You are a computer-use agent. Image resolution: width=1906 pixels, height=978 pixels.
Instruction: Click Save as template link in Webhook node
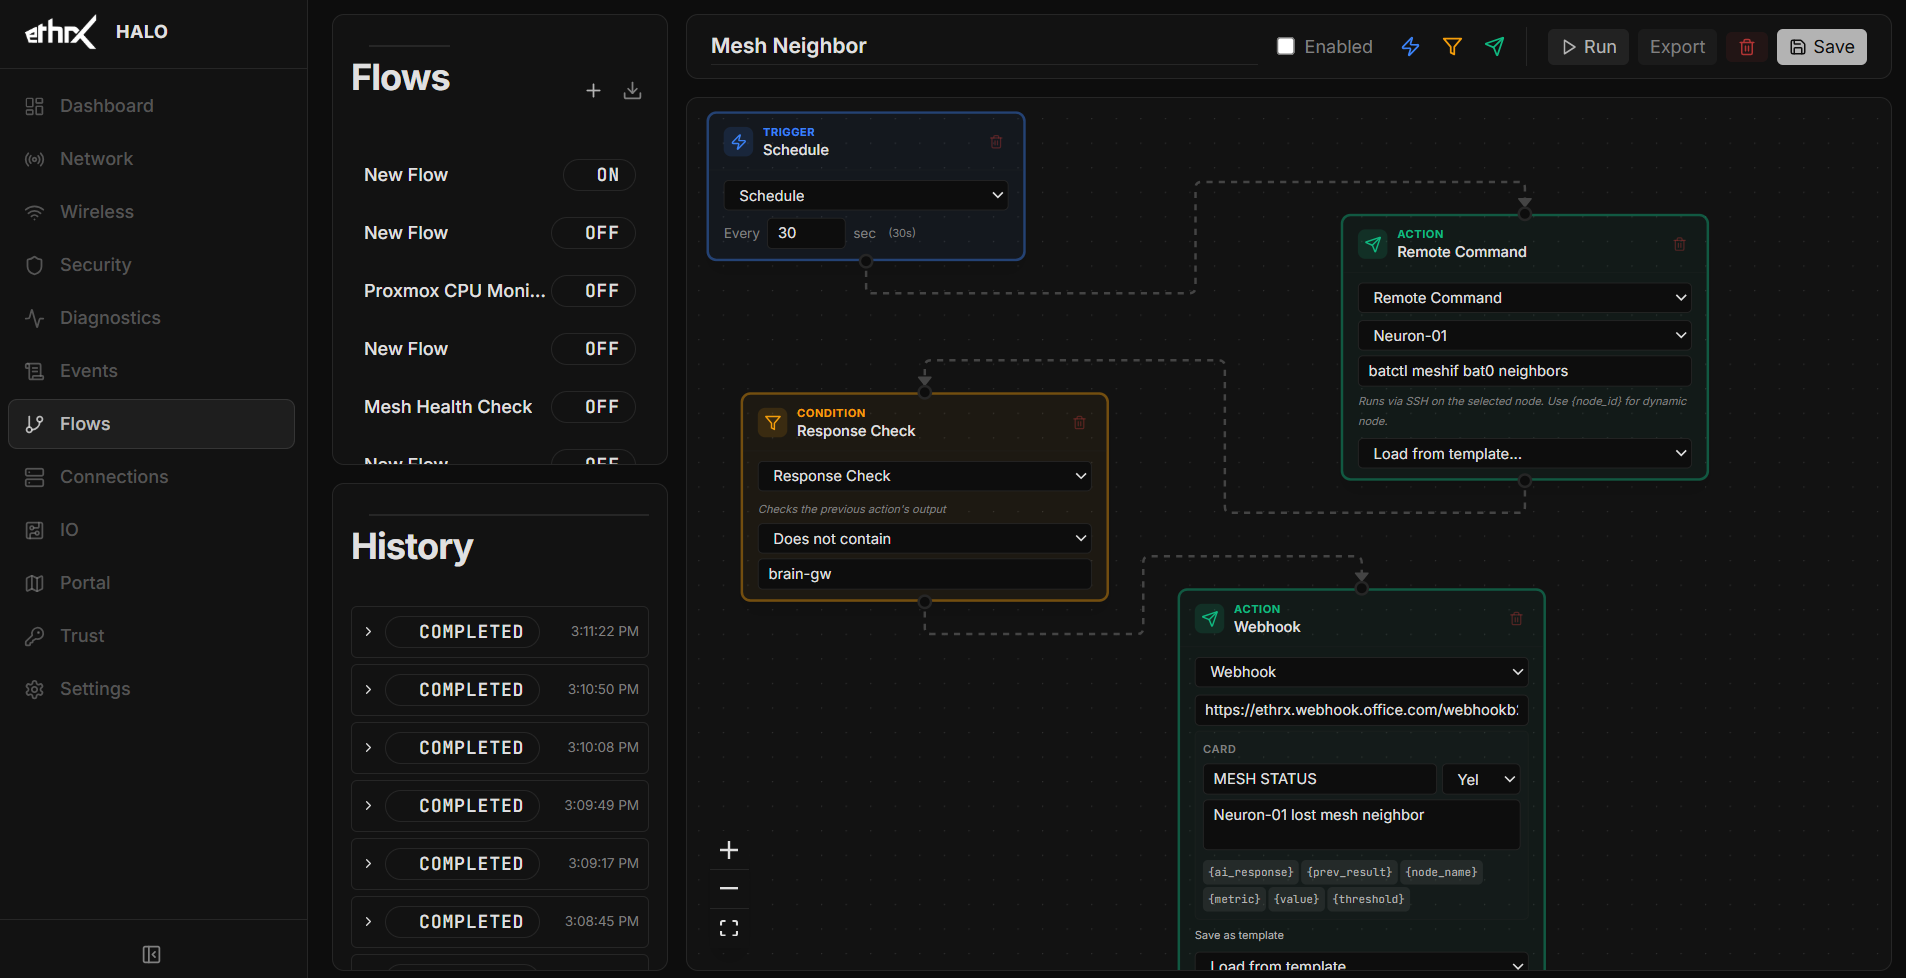tap(1239, 935)
